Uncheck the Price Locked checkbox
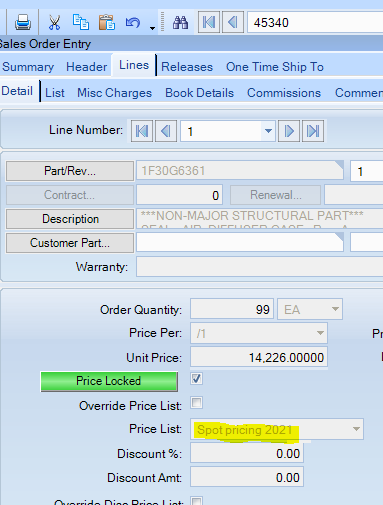Screen dimensions: 383x505 coord(196,379)
